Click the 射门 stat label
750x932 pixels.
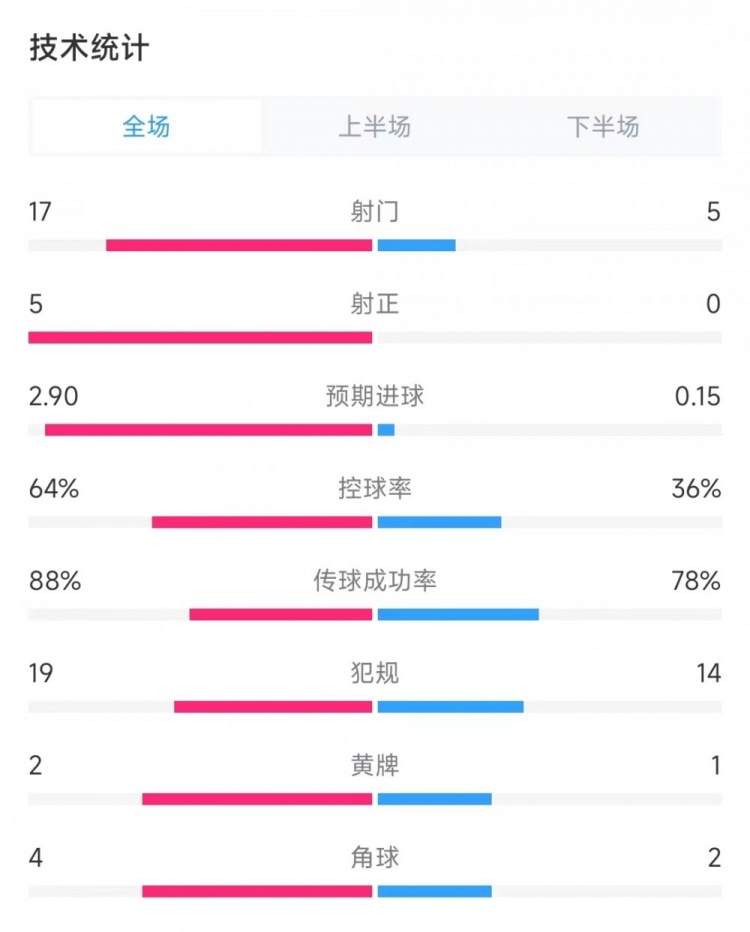coord(375,211)
